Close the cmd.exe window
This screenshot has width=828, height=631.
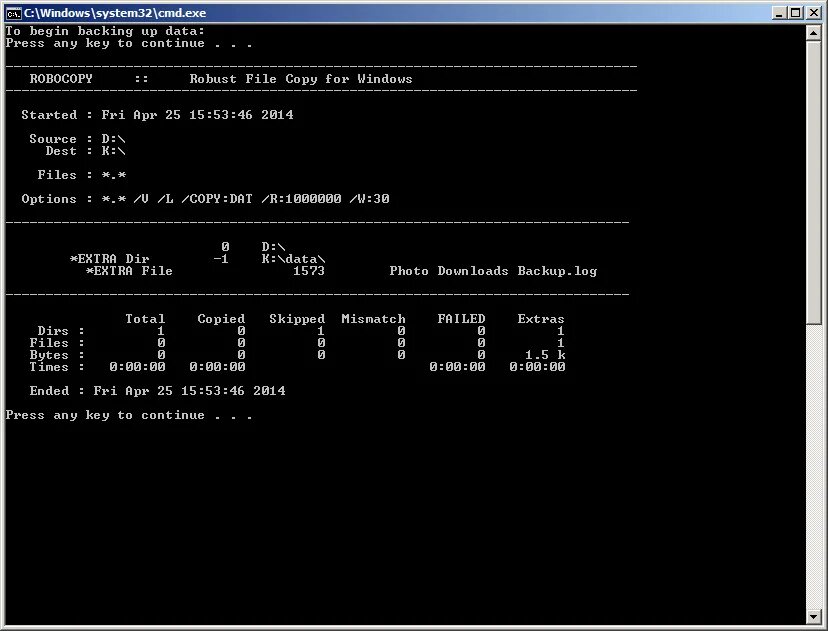coord(813,13)
